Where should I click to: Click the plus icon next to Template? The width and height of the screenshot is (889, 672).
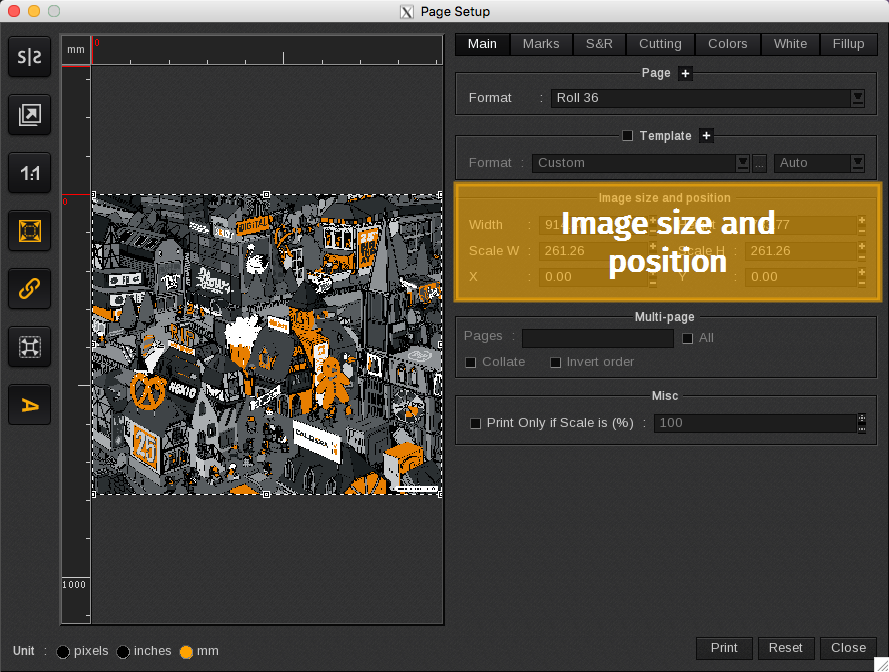(x=705, y=136)
